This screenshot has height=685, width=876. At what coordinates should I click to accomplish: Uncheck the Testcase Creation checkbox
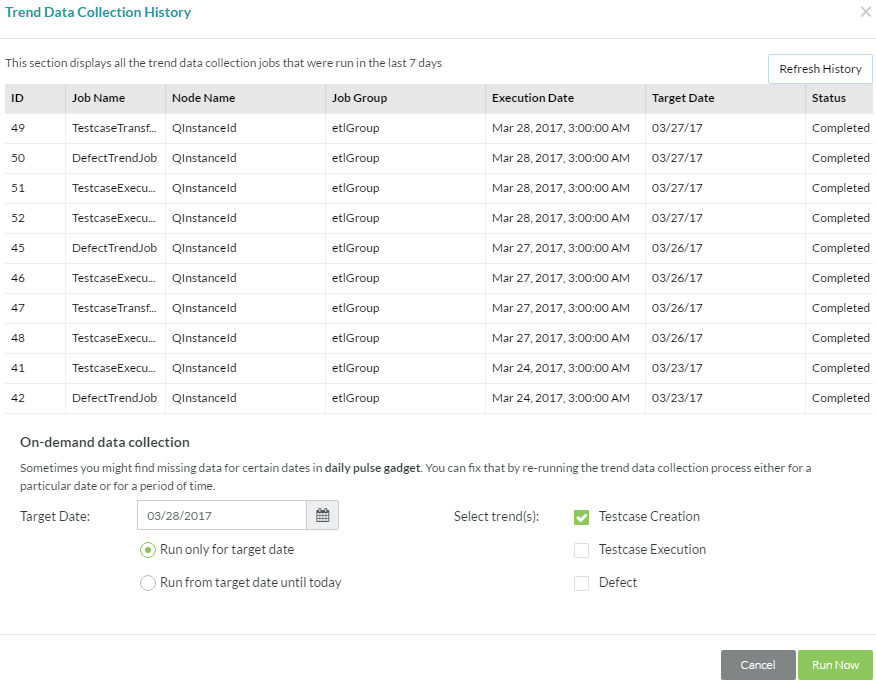pyautogui.click(x=581, y=517)
